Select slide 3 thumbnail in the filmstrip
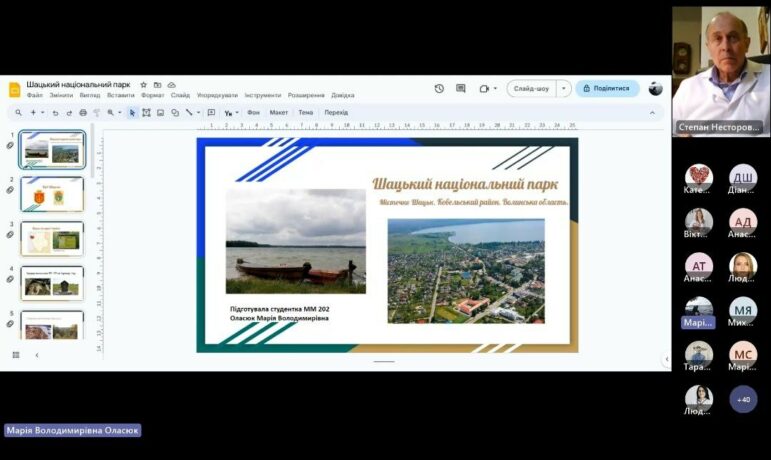The width and height of the screenshot is (771, 460). tap(52, 238)
